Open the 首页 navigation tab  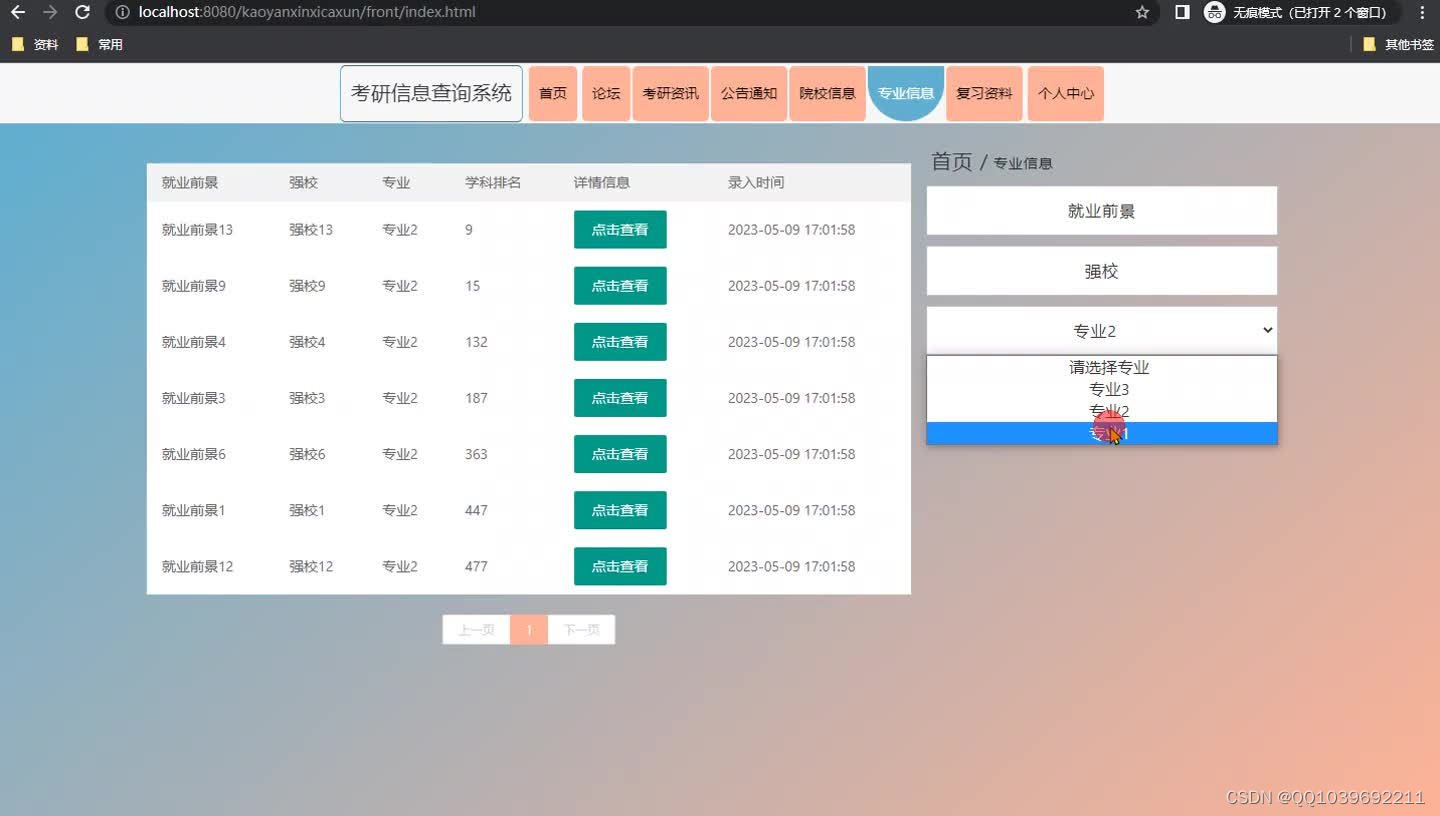pyautogui.click(x=553, y=93)
